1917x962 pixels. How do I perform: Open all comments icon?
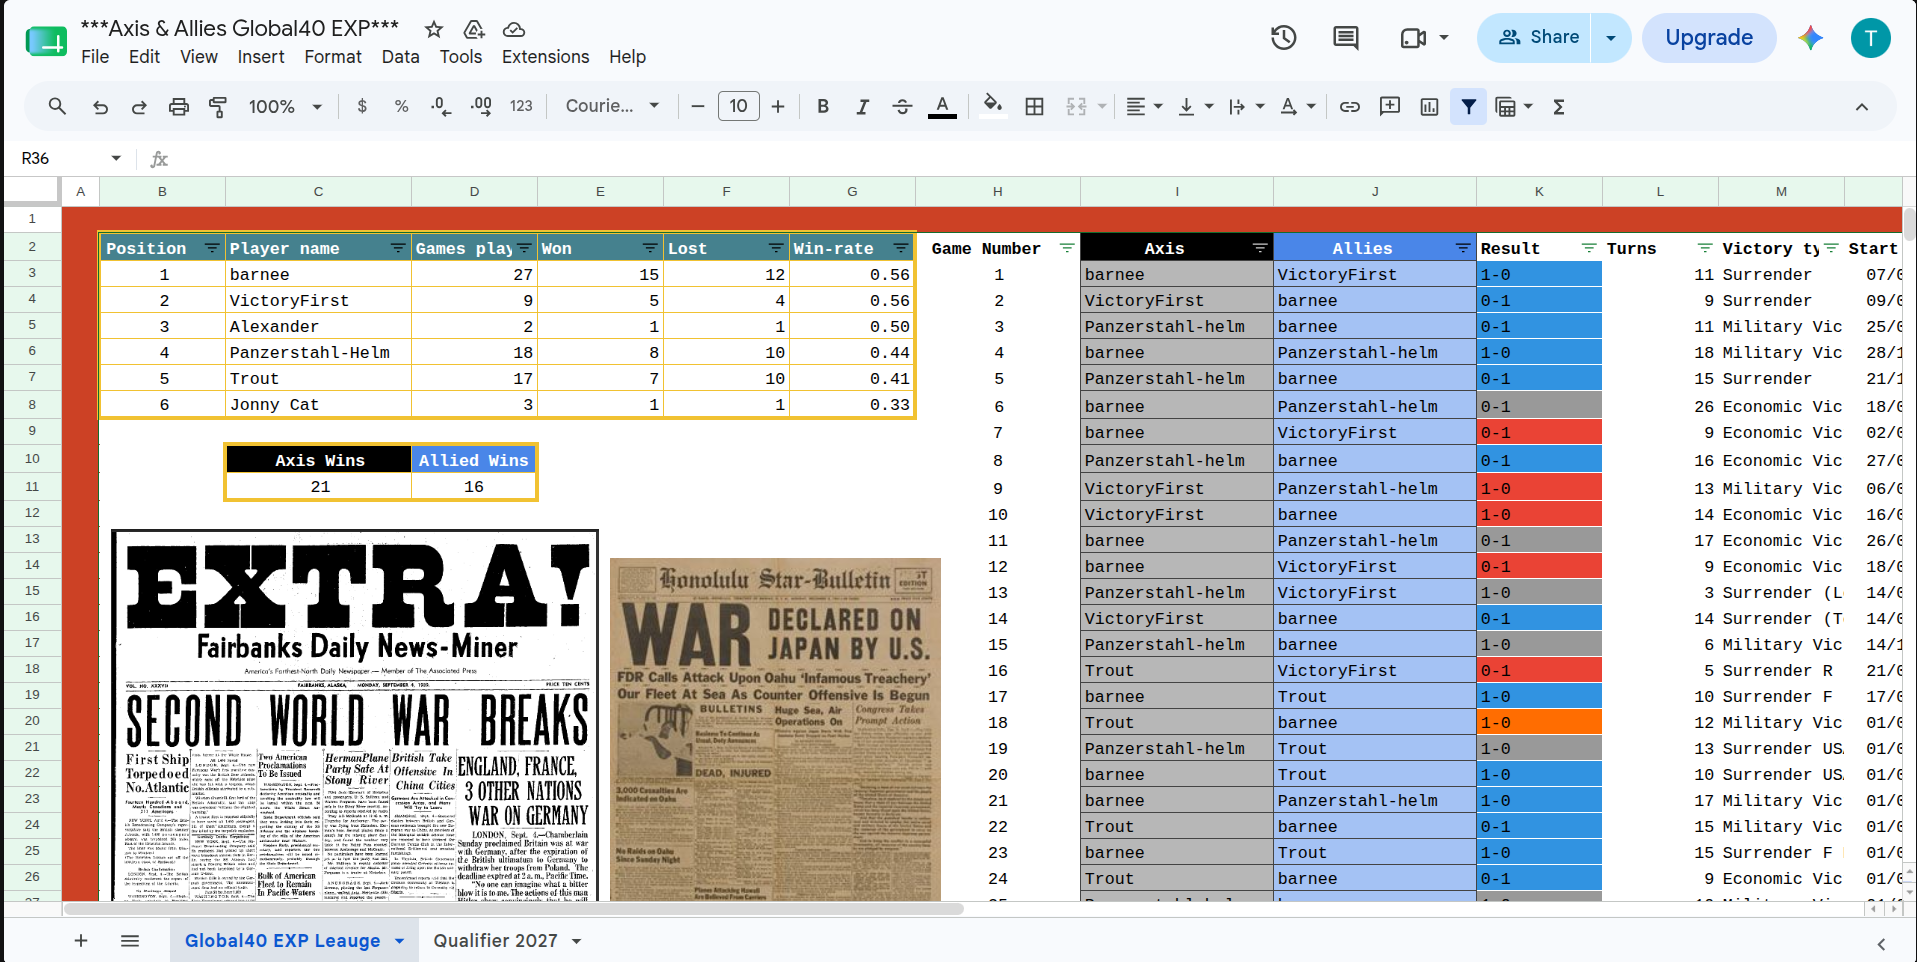1346,38
